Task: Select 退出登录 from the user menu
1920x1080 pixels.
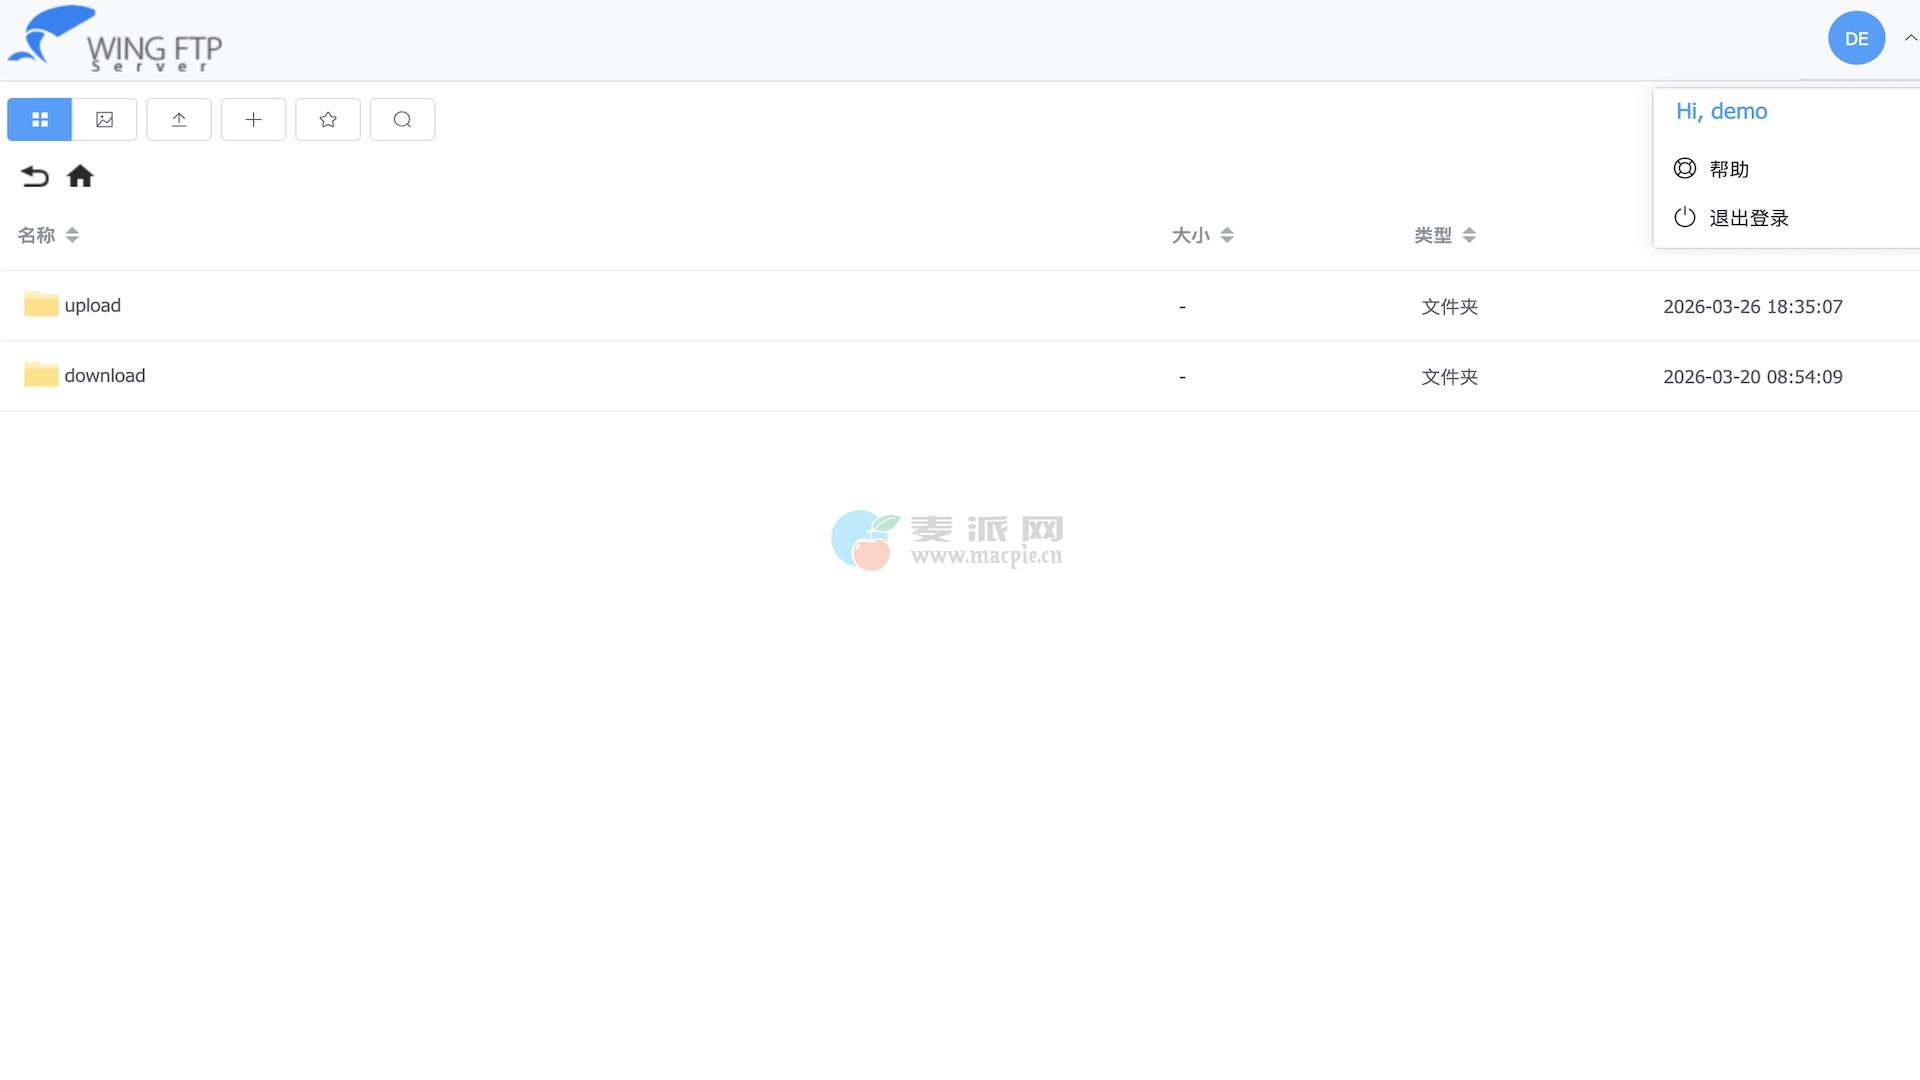Action: click(x=1748, y=218)
